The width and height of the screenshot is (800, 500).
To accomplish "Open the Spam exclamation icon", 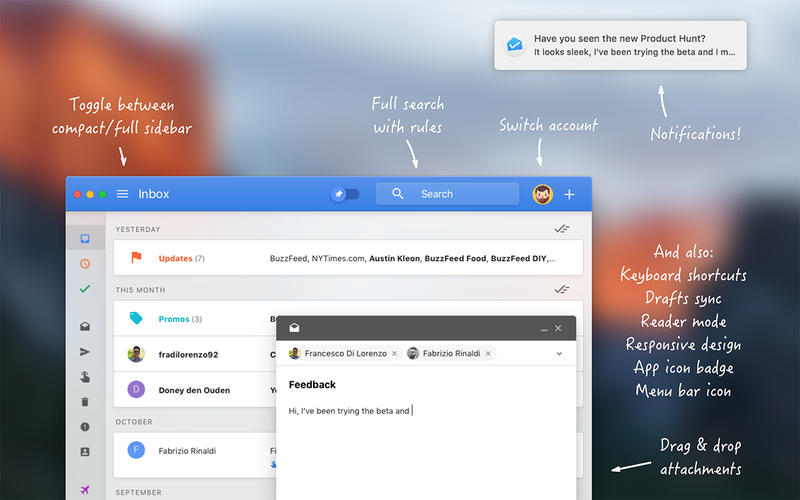I will click(x=85, y=427).
